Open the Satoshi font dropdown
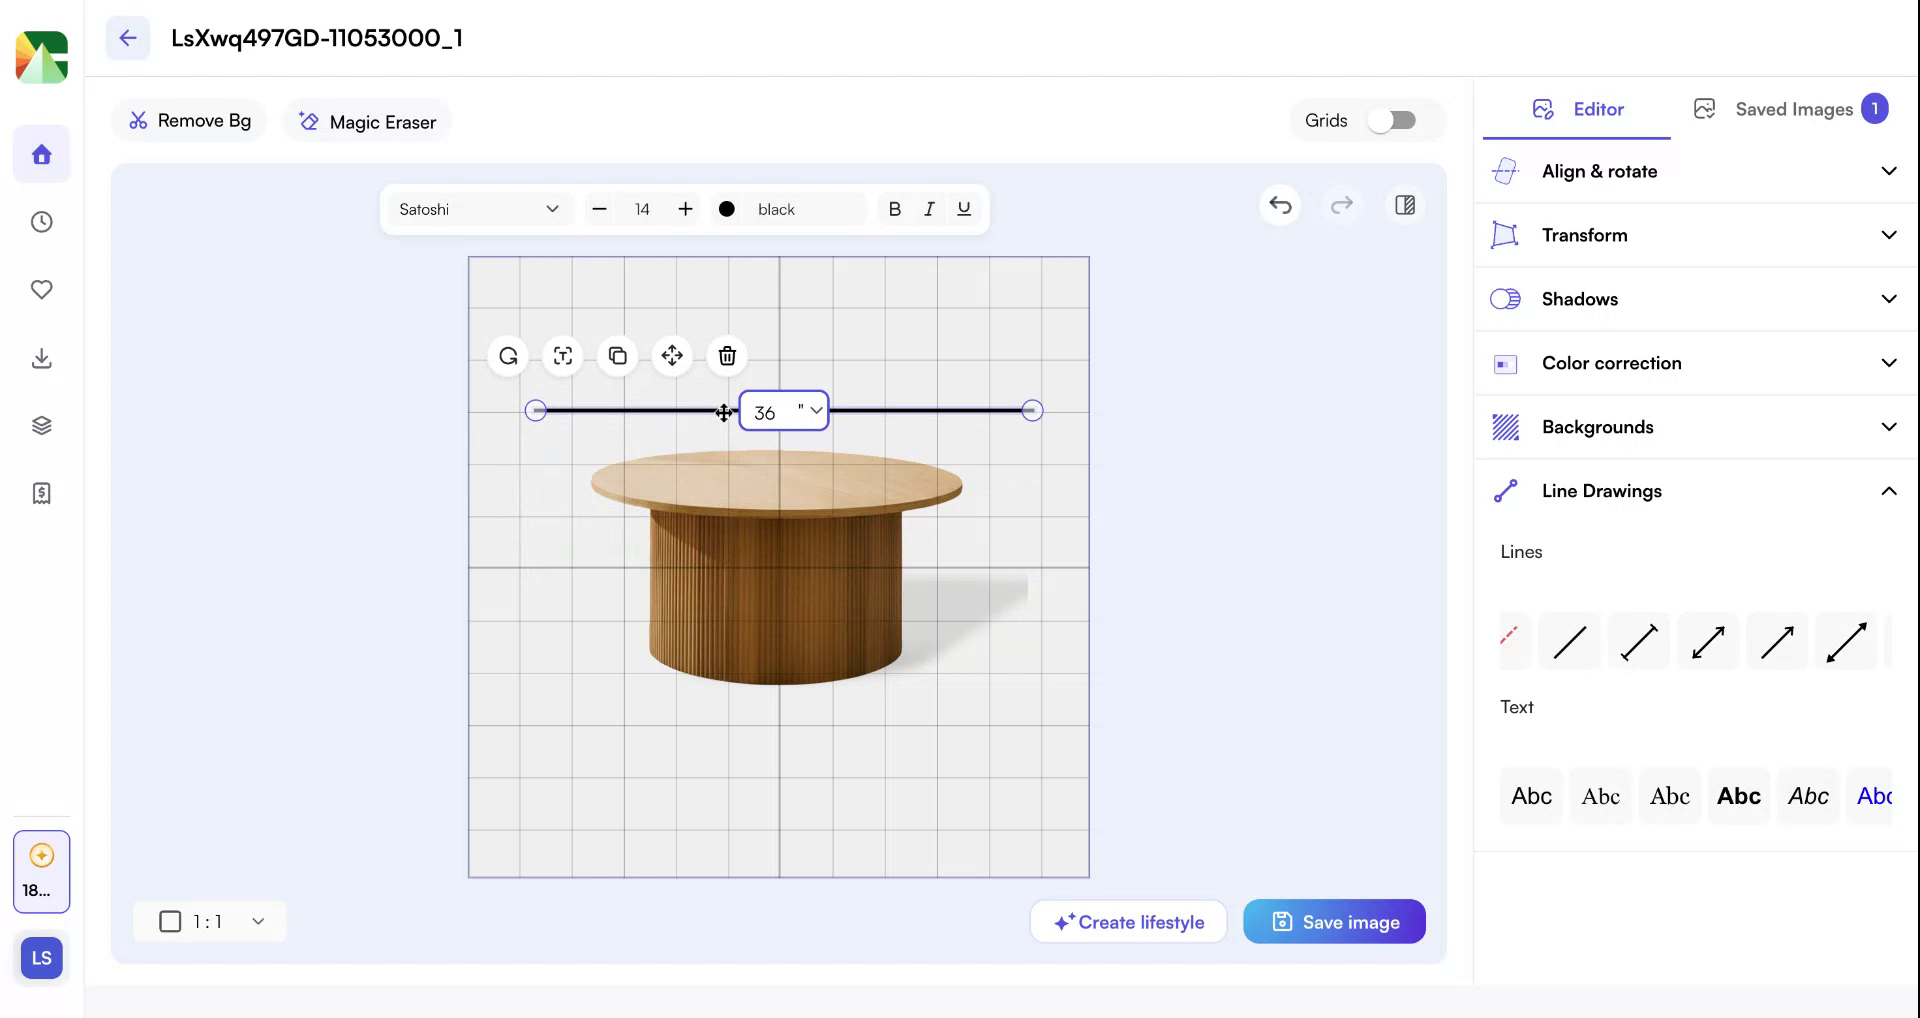Screen dimensions: 1920x1018 [478, 209]
